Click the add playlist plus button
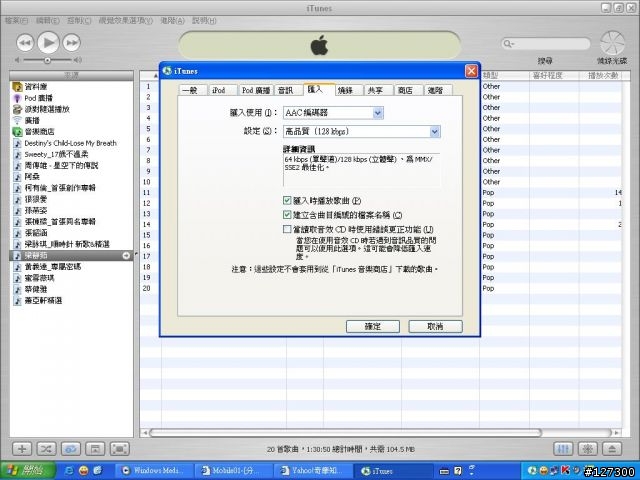 [22, 449]
